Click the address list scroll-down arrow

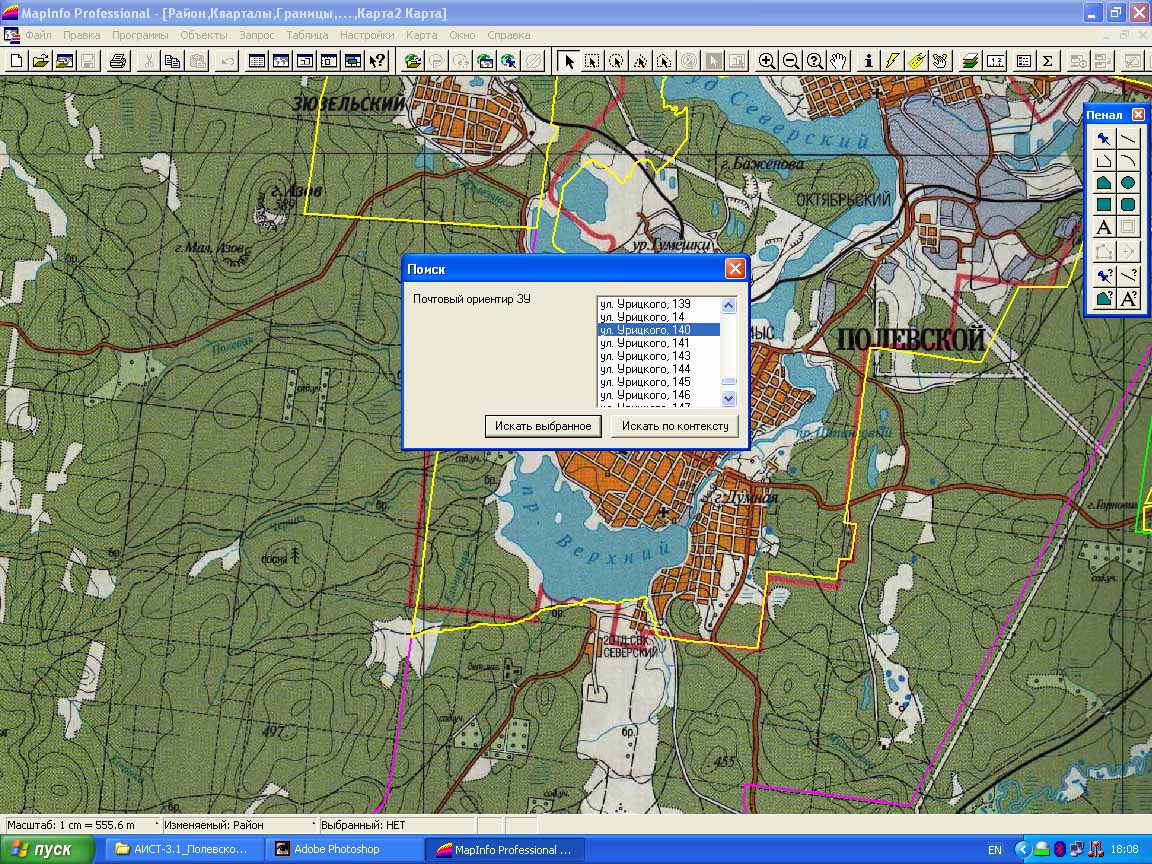[x=729, y=398]
